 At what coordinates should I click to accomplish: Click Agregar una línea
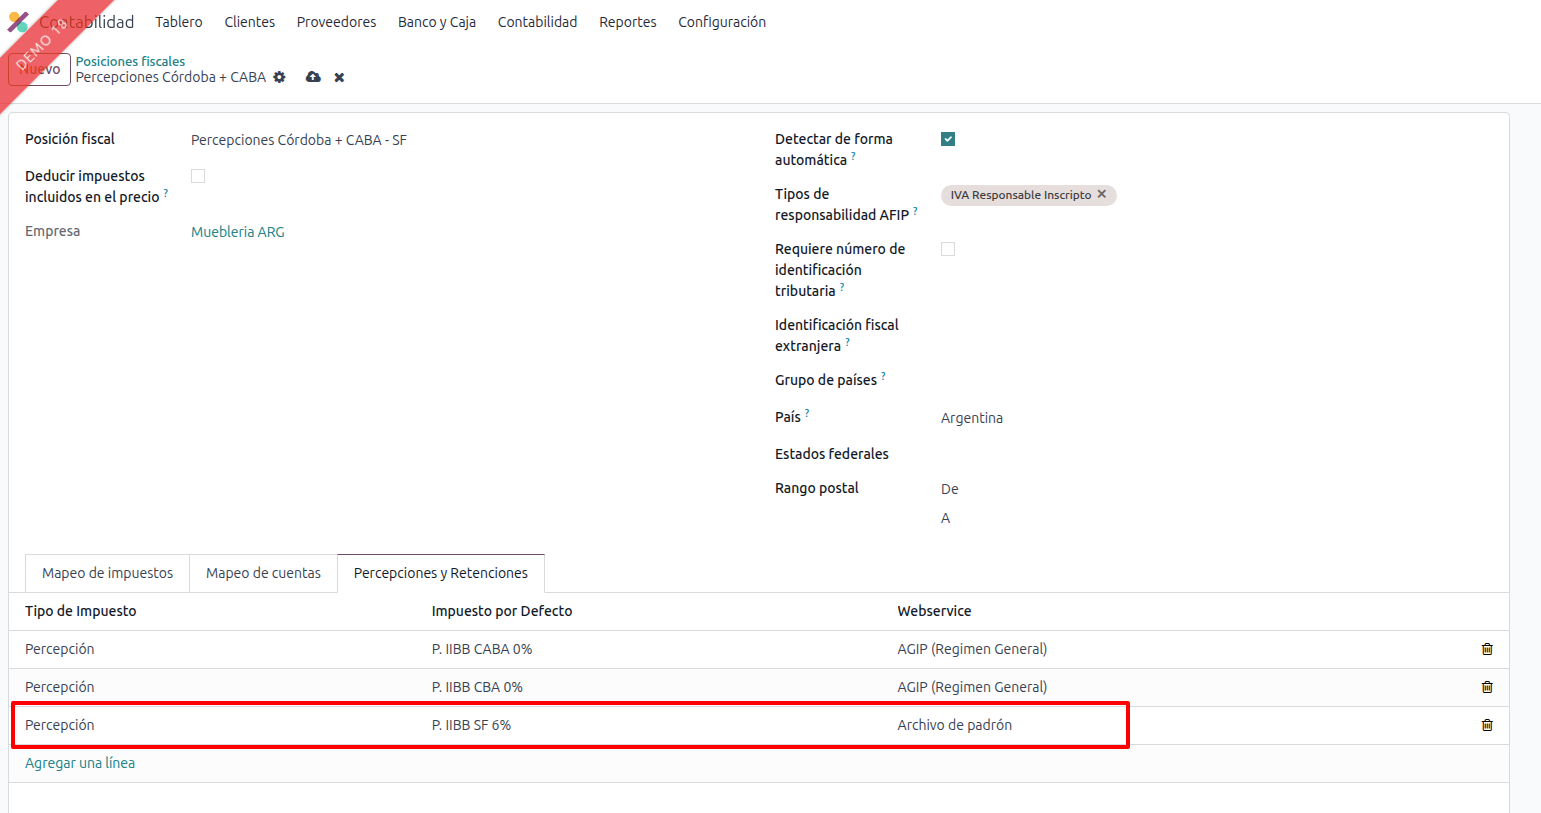80,763
